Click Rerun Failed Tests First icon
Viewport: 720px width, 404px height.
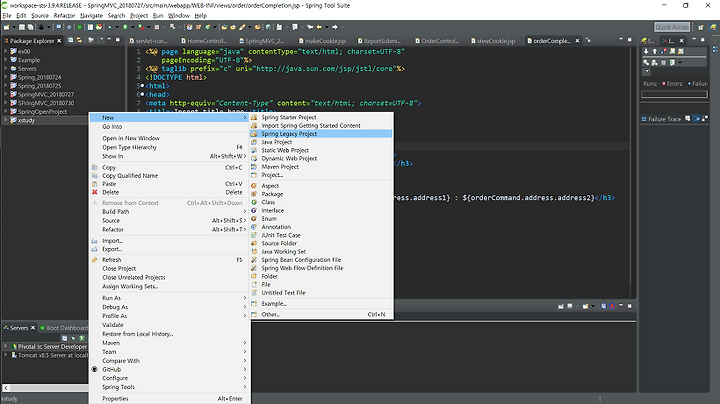tap(655, 62)
